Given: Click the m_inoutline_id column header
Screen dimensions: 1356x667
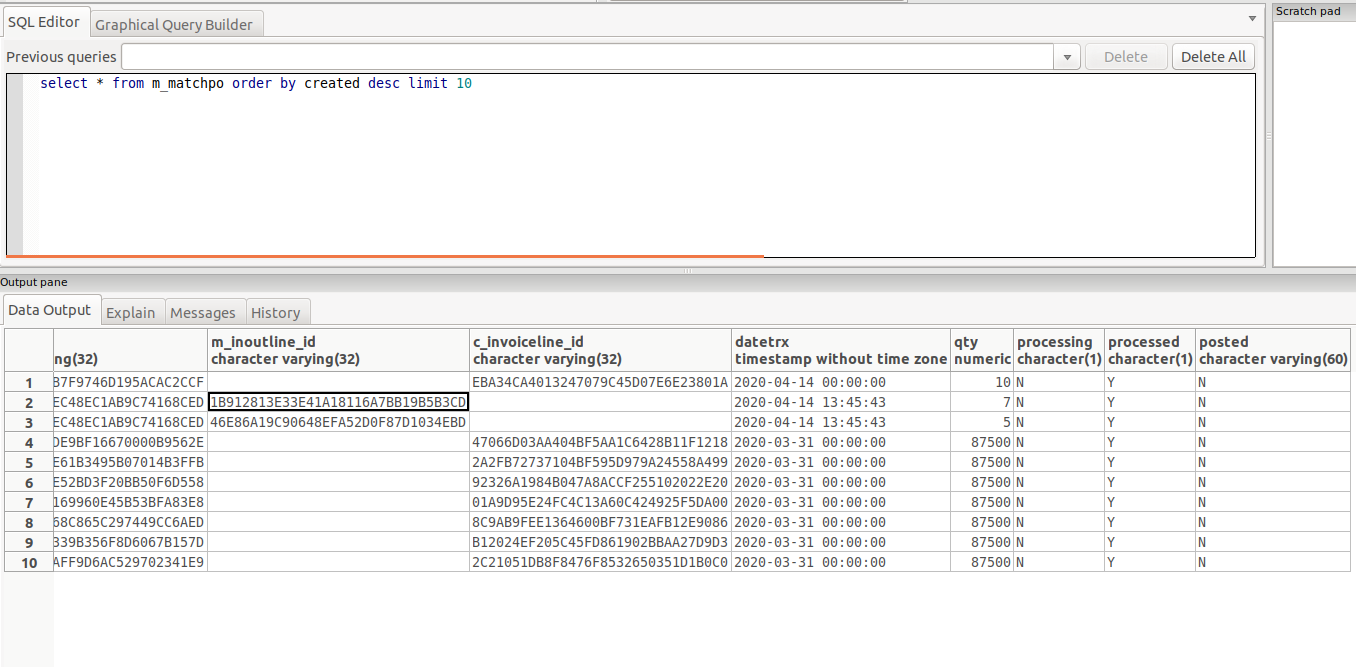Looking at the screenshot, I should click(338, 350).
